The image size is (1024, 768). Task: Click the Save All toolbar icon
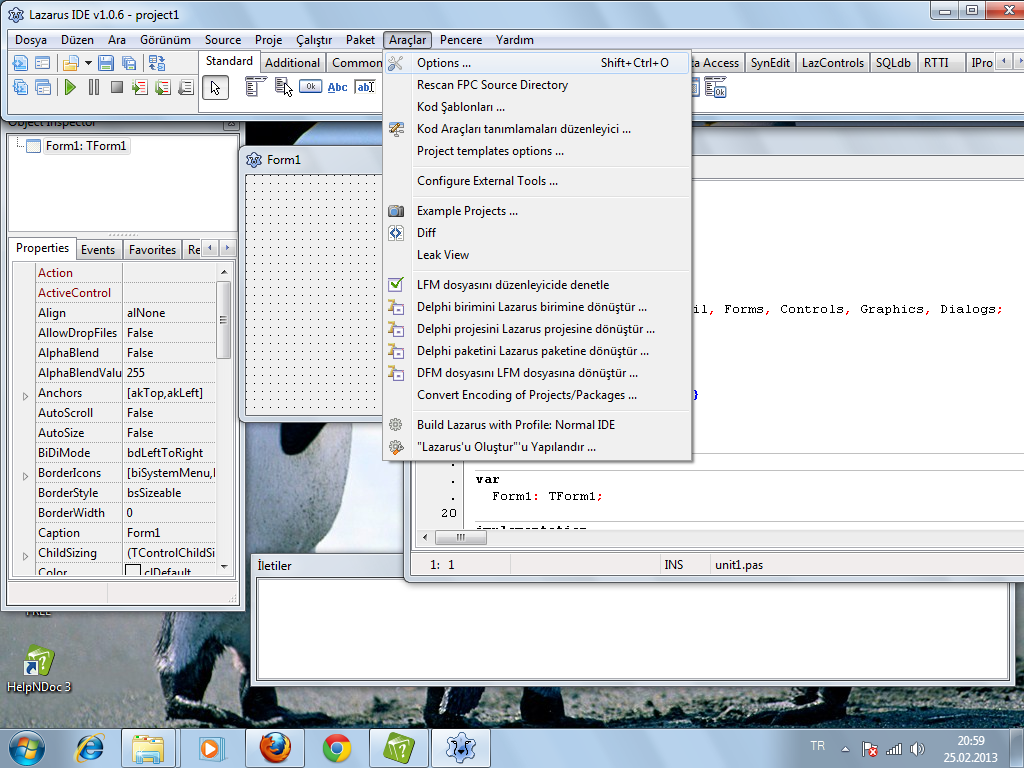(129, 63)
